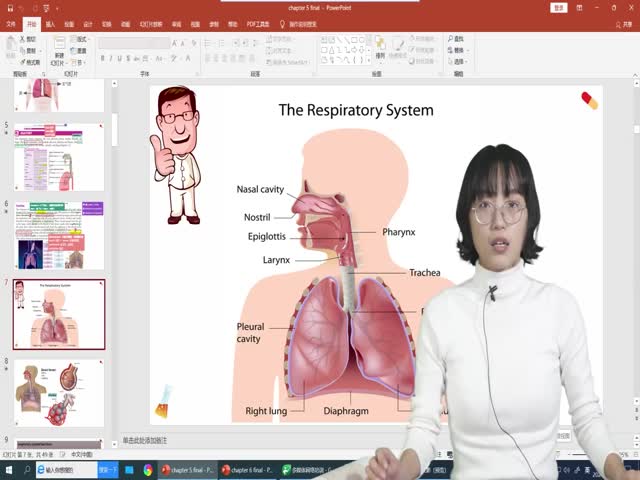Screen dimensions: 640x480
Task: Open the Select dropdown in editing group
Action: coord(456,61)
